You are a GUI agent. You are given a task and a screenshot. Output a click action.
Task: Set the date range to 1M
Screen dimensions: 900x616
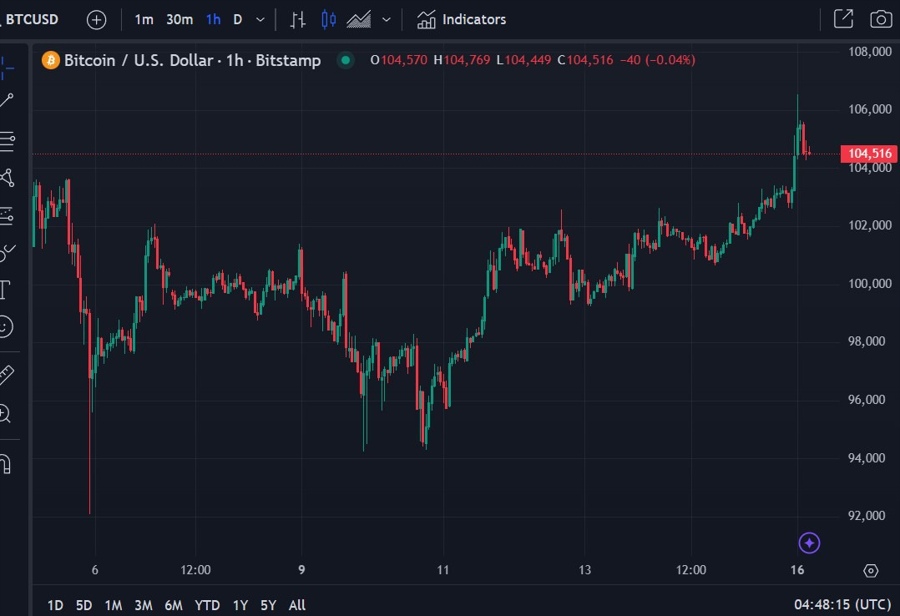(x=114, y=605)
